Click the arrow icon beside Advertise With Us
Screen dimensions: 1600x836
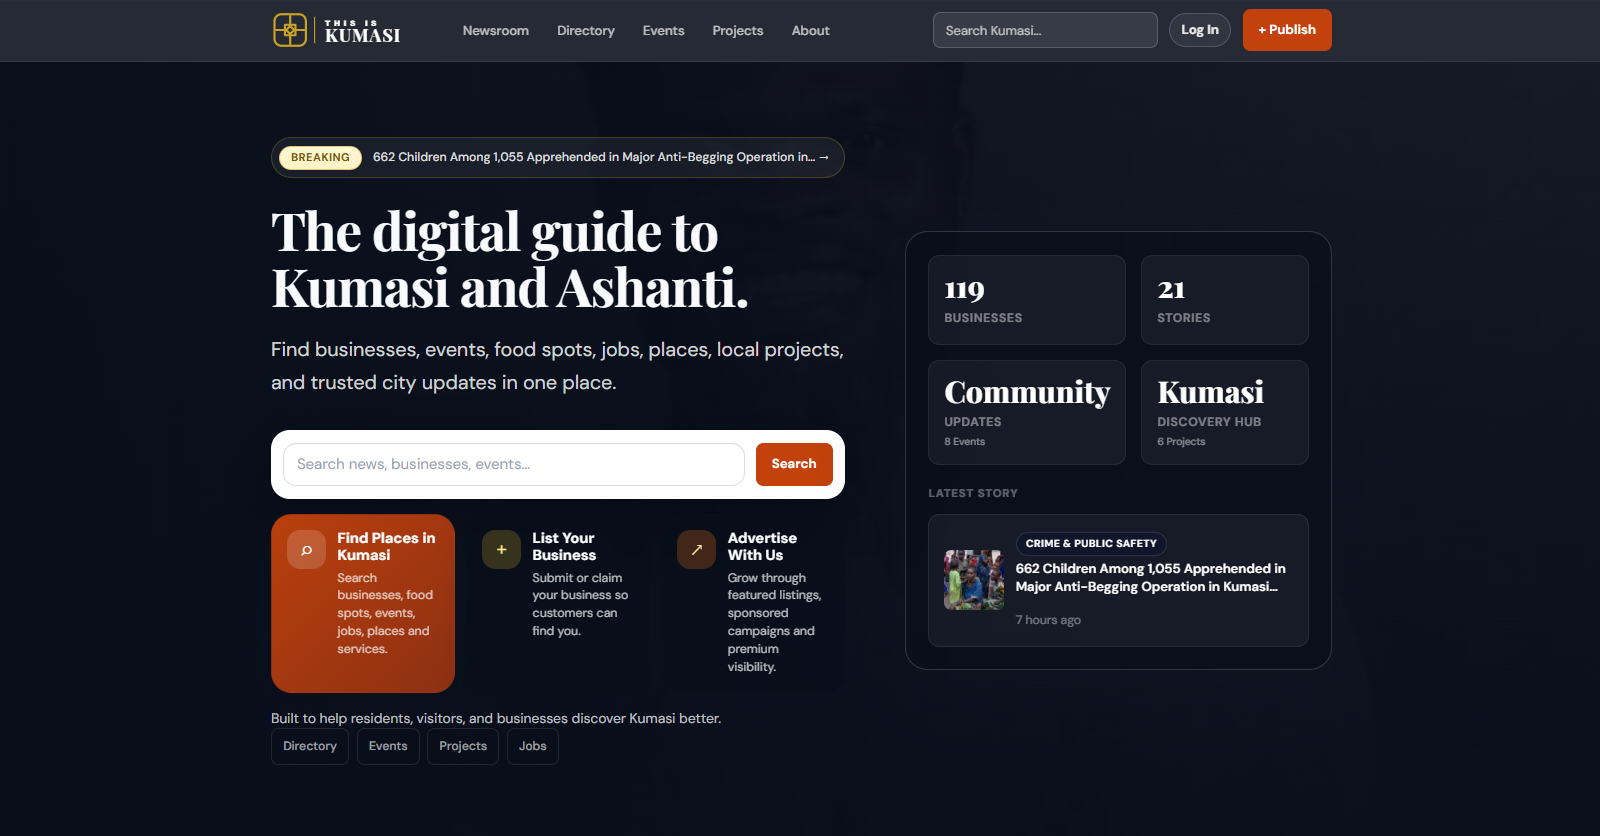pos(696,550)
